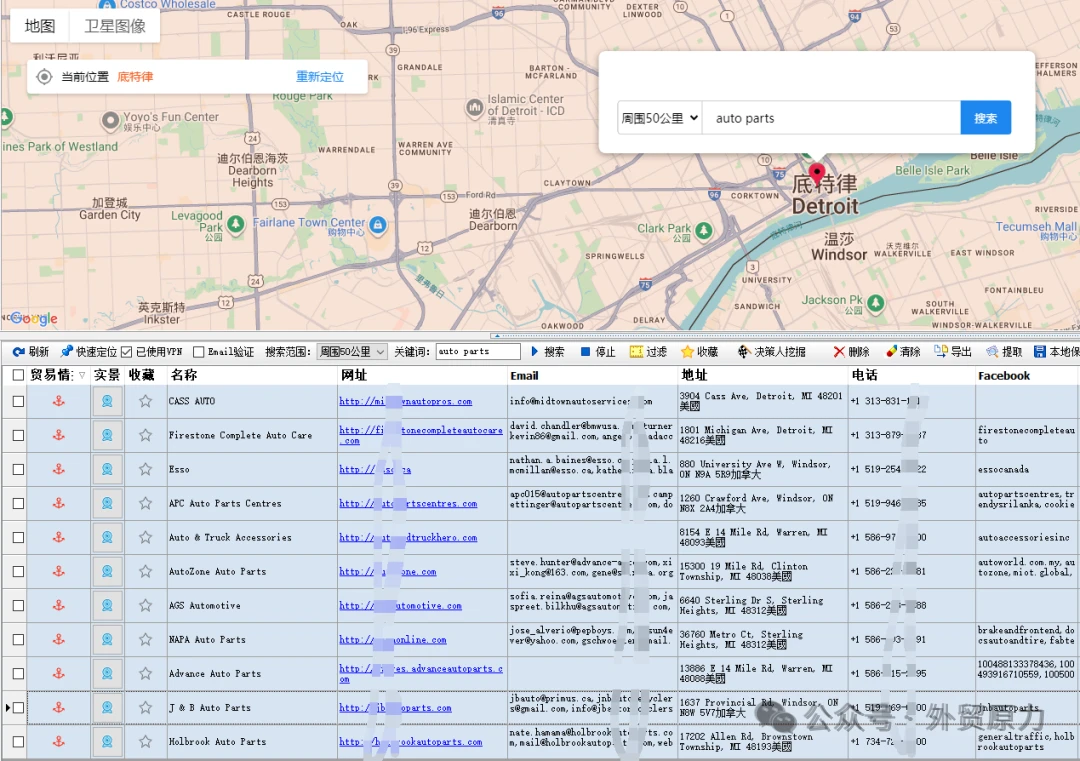Open CASS AUTO website link

pyautogui.click(x=405, y=401)
